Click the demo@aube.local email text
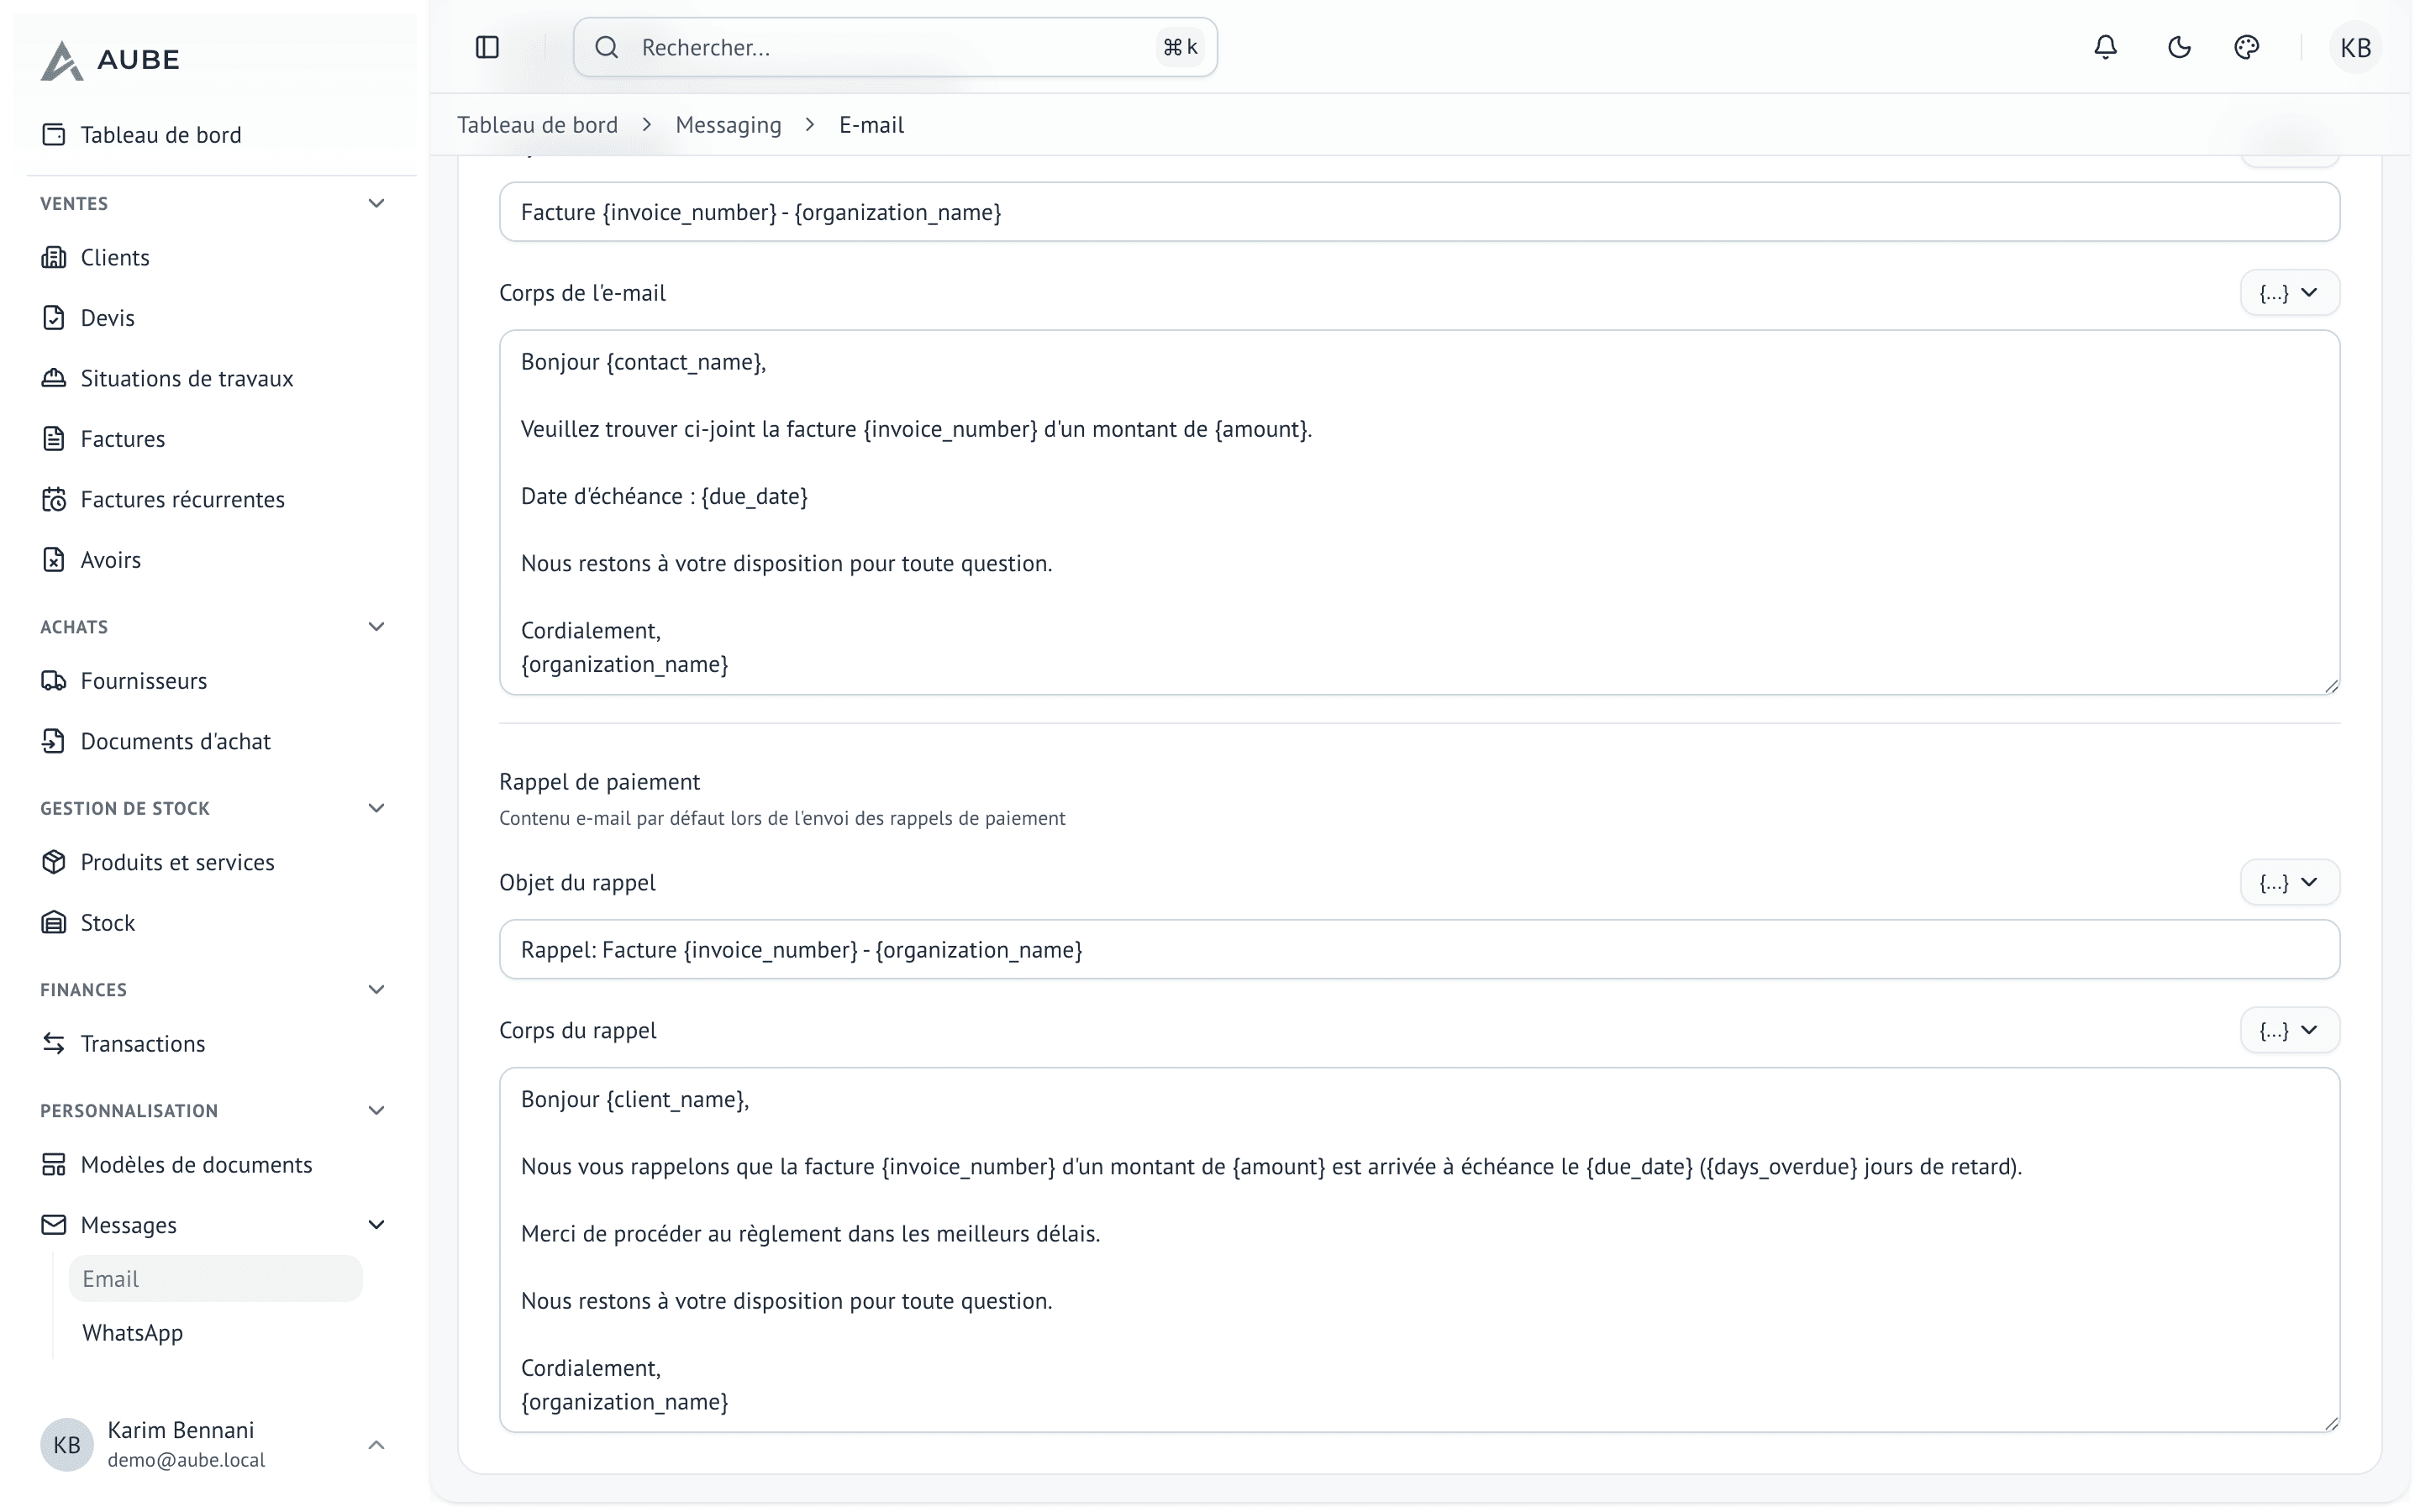Screen dimensions: 2420x1512 (186, 1460)
